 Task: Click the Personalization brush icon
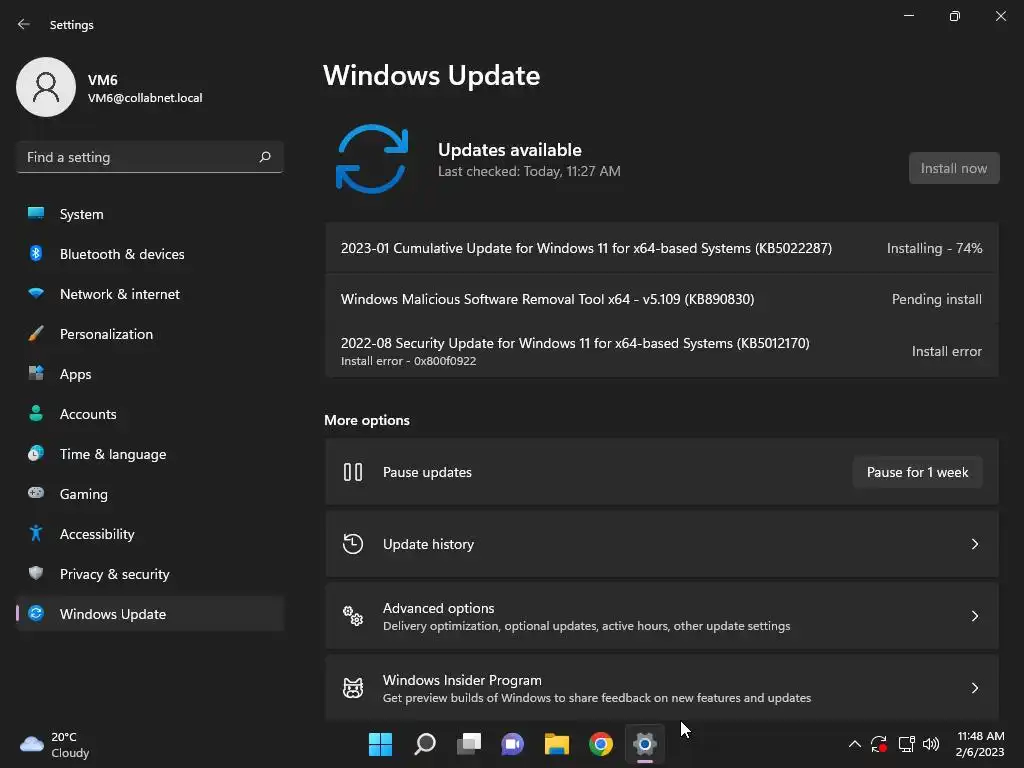coord(36,334)
